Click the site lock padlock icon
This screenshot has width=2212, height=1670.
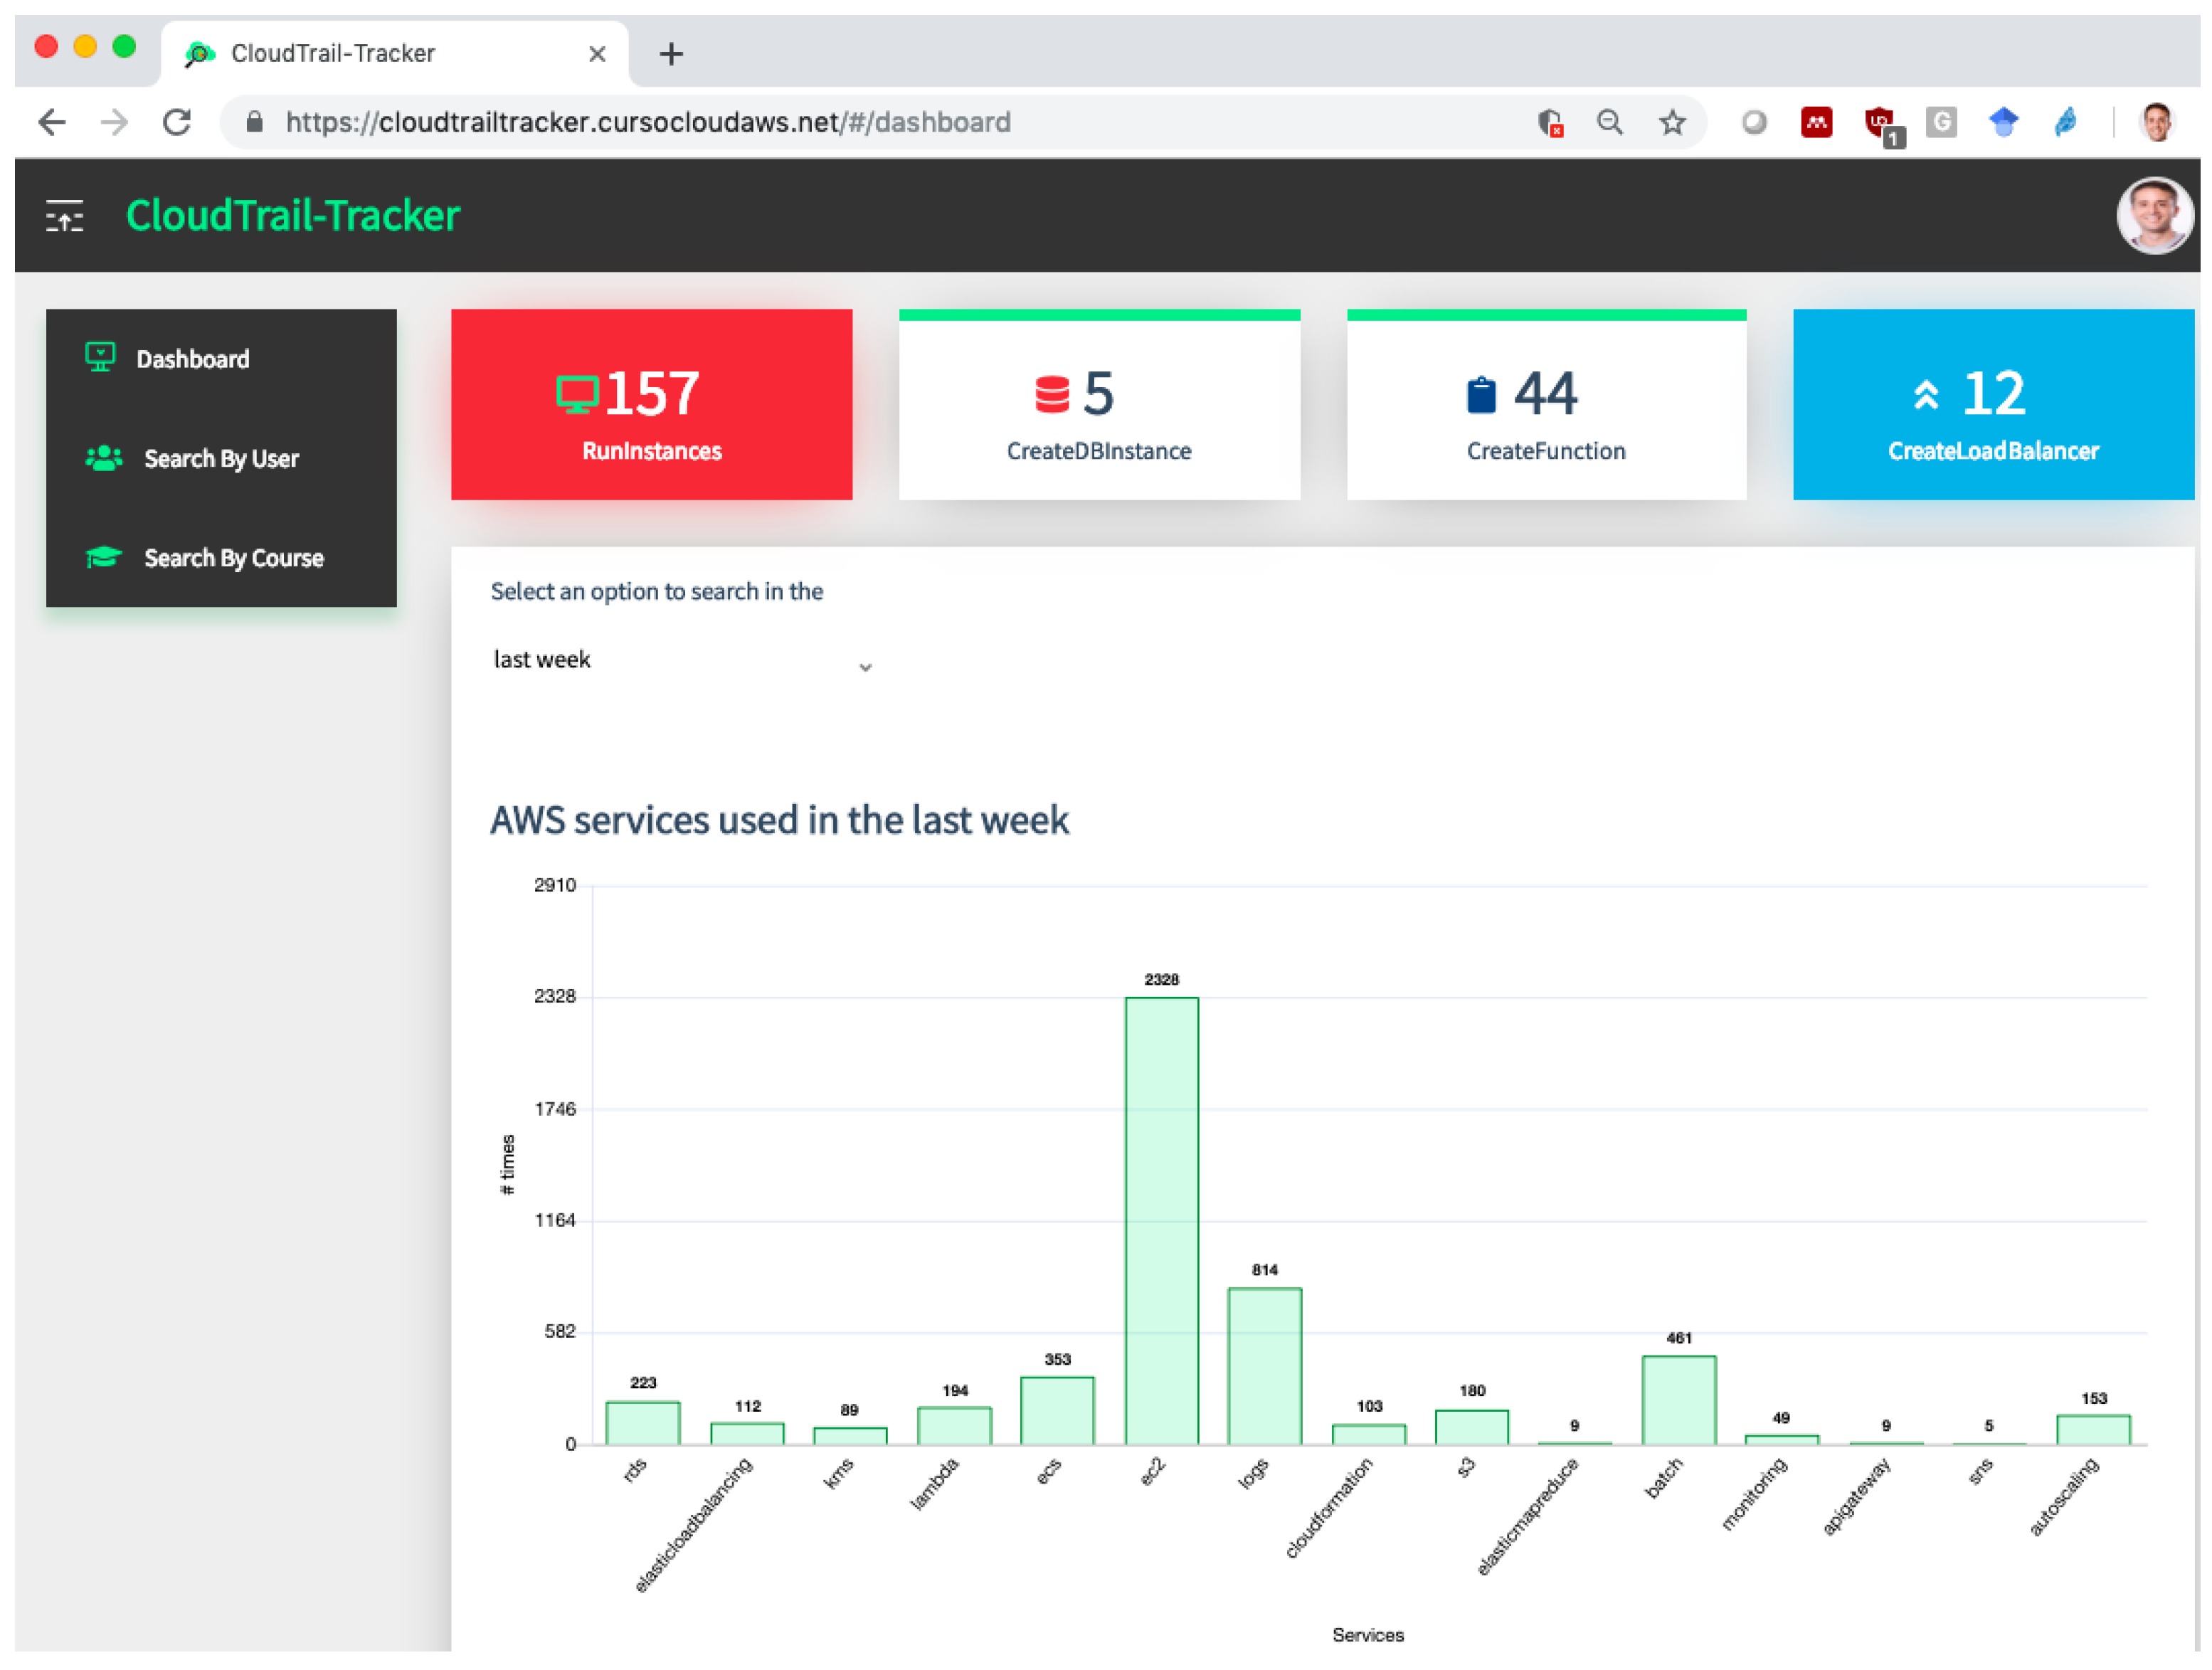(254, 122)
